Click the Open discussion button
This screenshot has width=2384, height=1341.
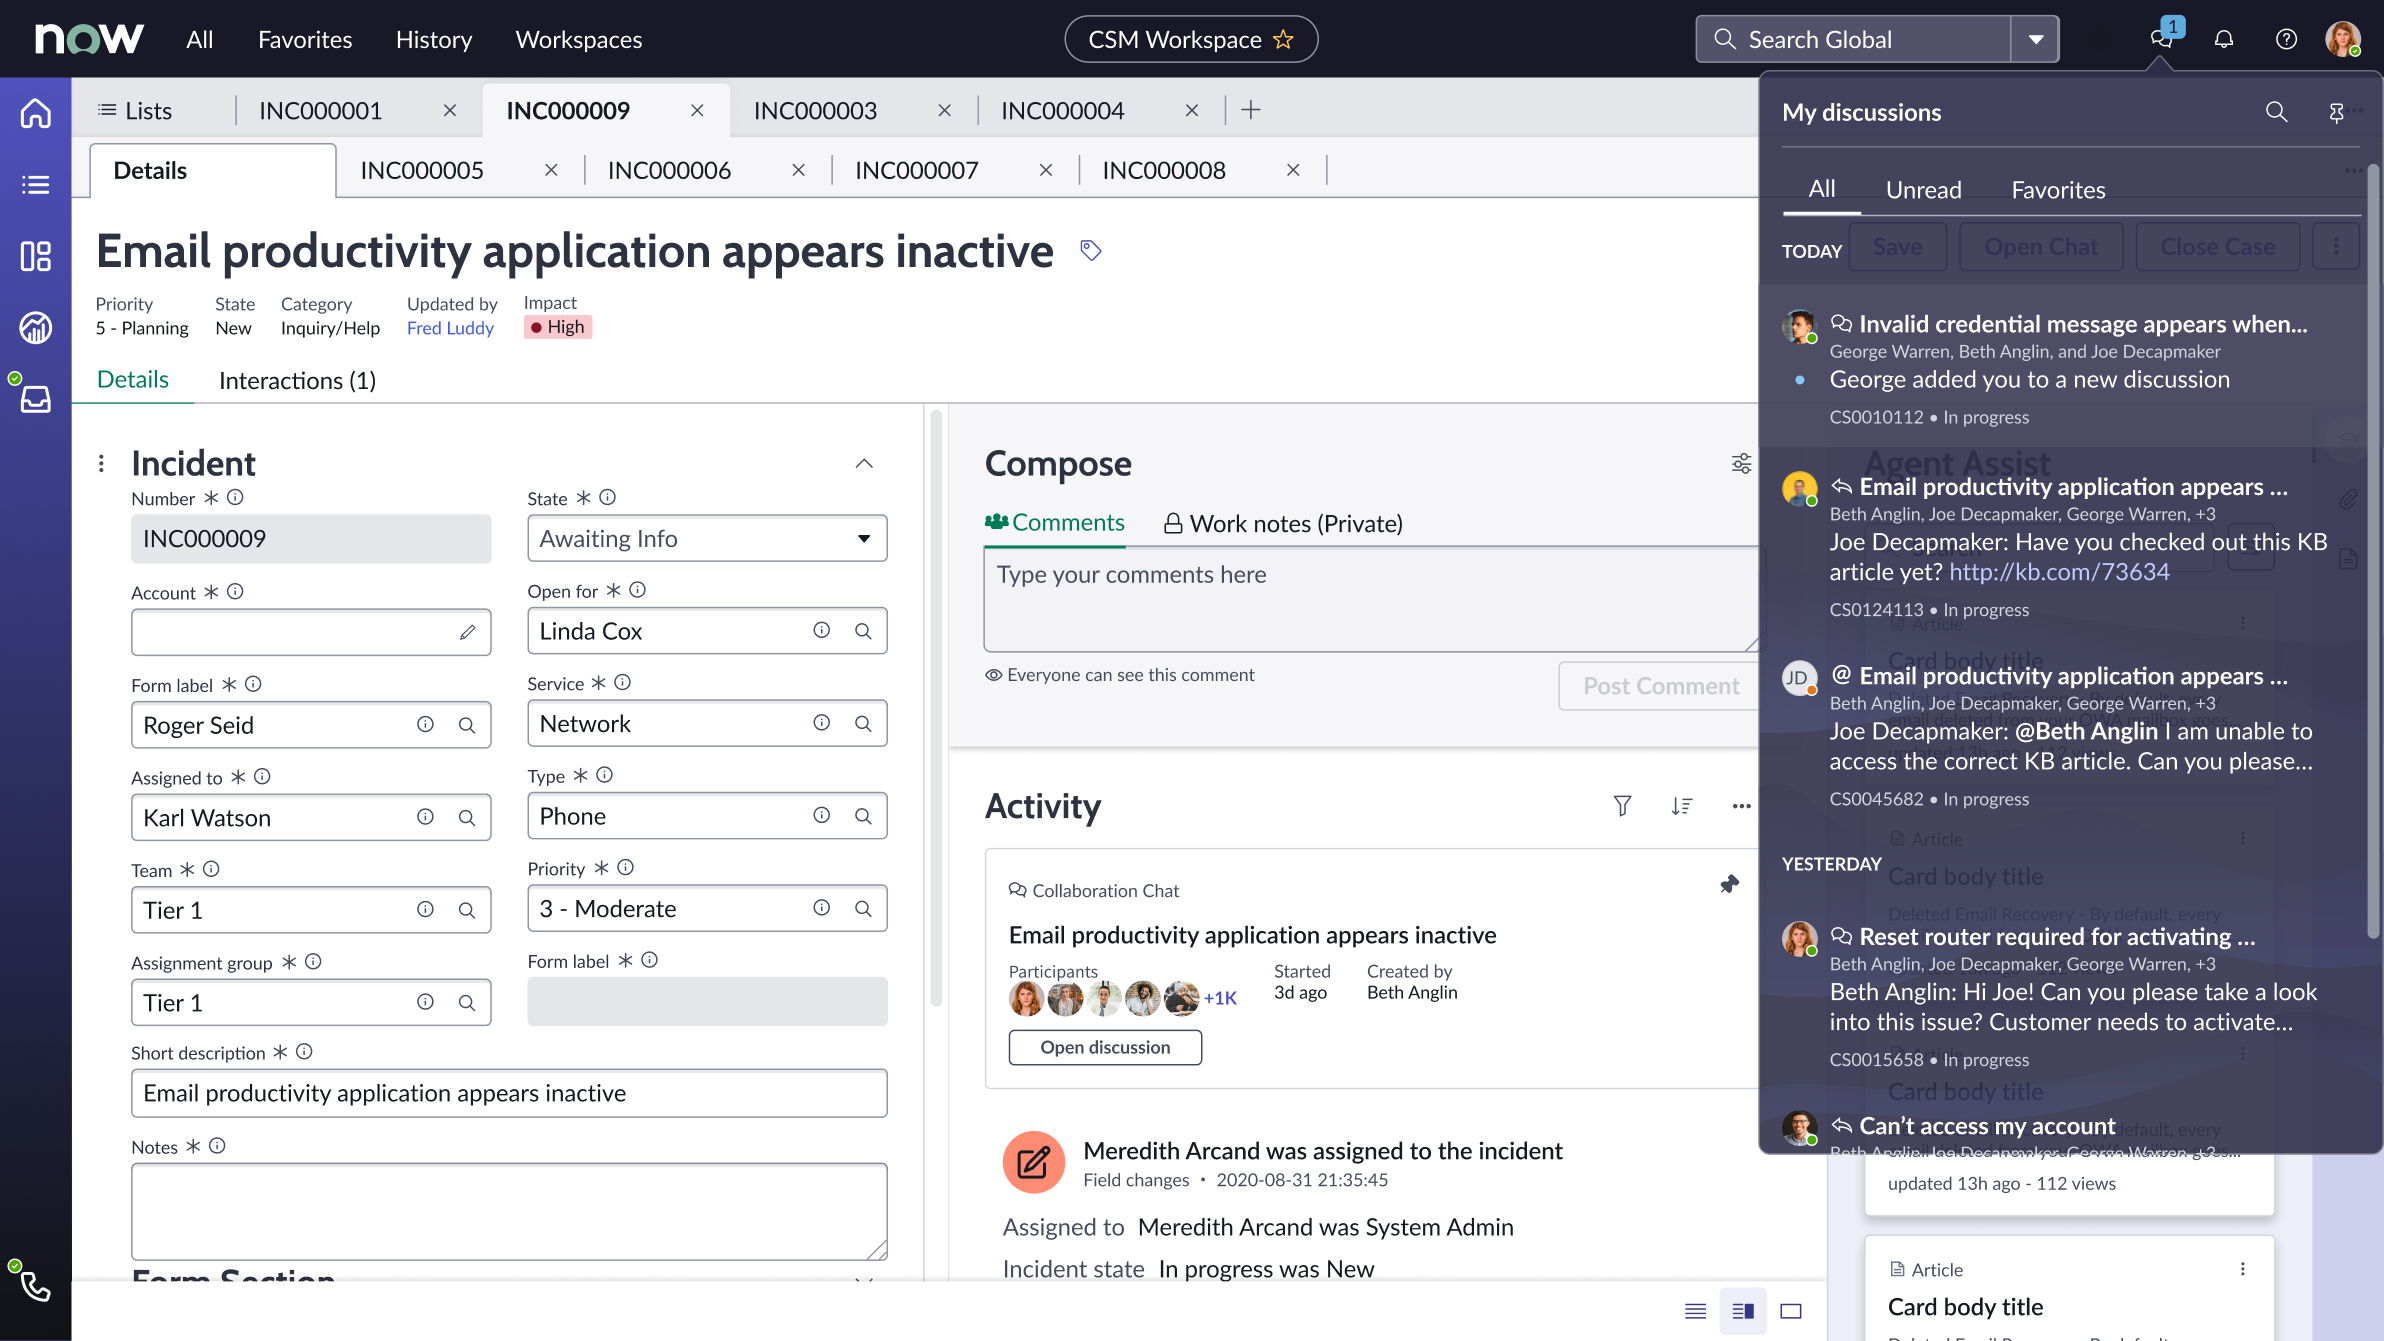point(1105,1047)
